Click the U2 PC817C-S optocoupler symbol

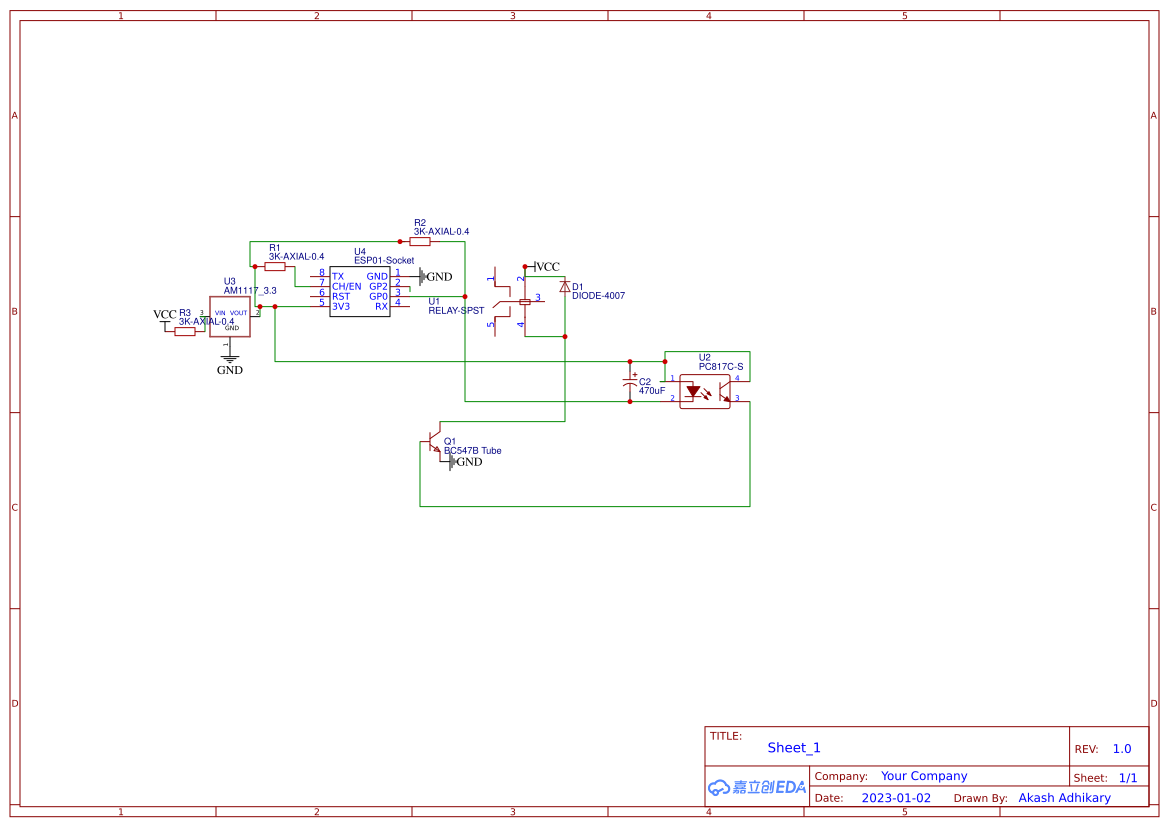(x=703, y=393)
